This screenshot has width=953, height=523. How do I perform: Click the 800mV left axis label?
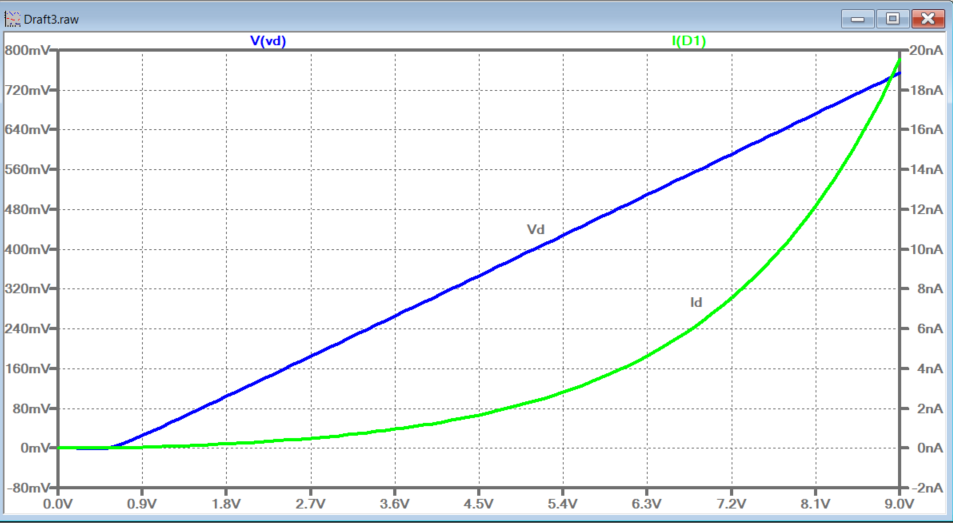tap(27, 50)
